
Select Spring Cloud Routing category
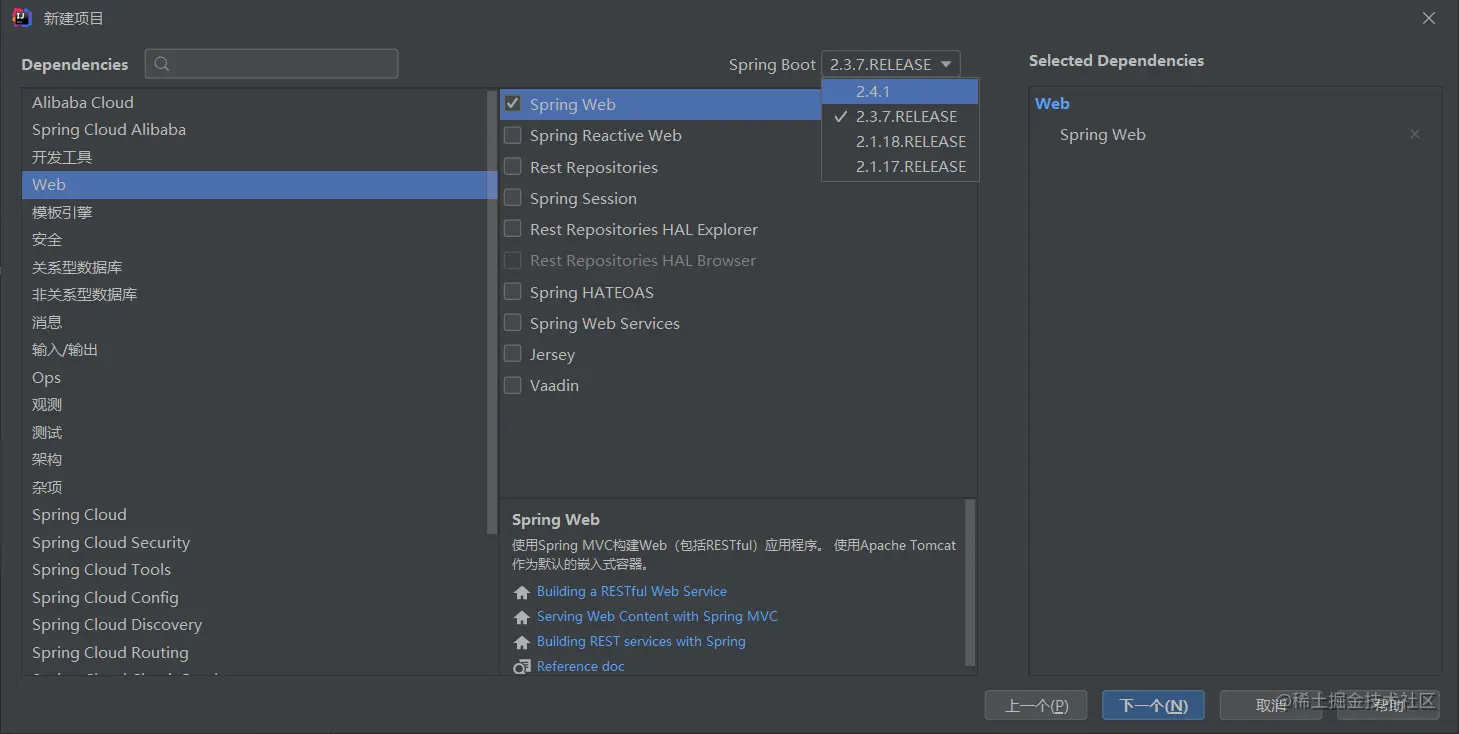point(259,652)
